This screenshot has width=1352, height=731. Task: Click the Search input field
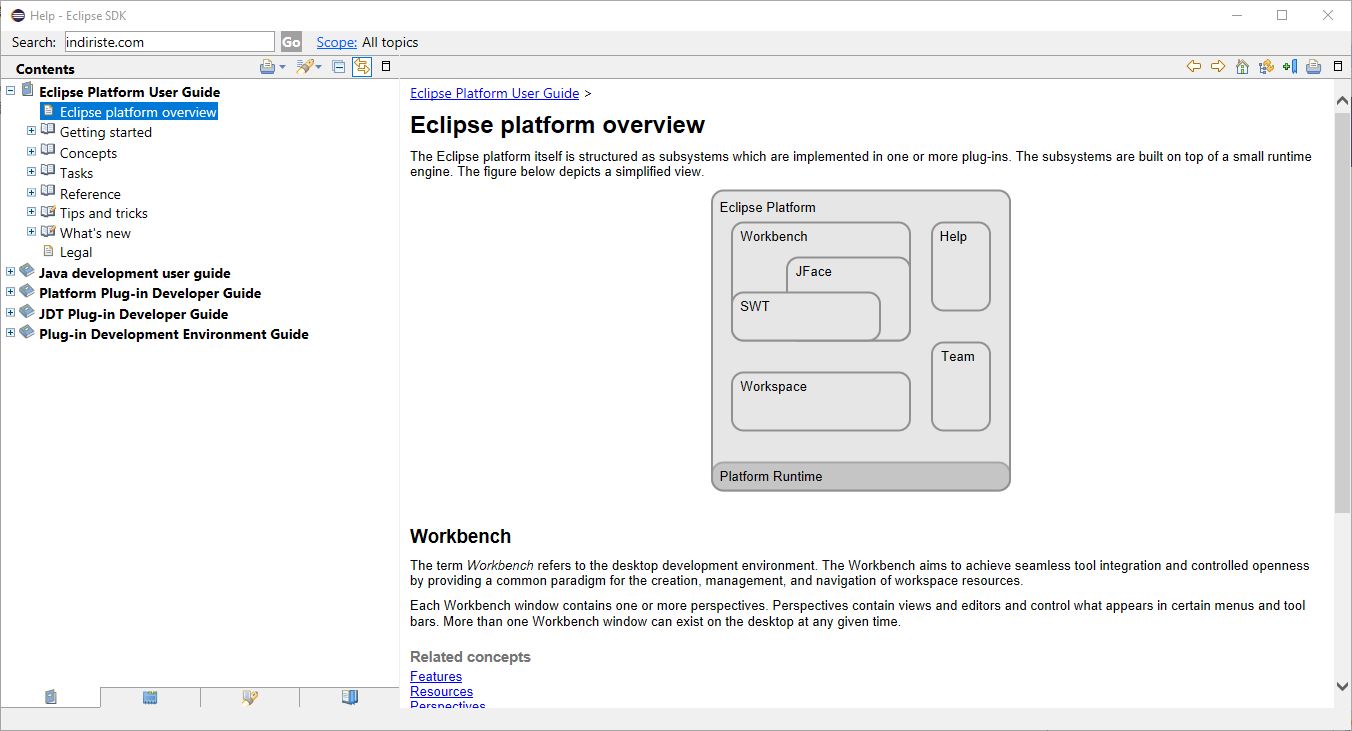pos(169,42)
